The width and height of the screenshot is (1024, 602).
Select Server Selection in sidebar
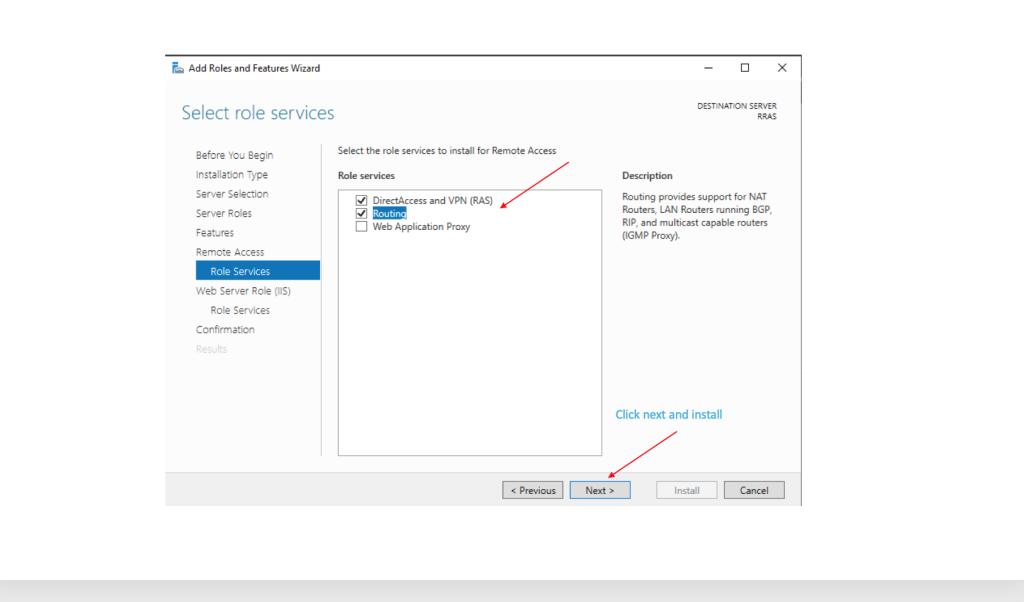tap(232, 194)
